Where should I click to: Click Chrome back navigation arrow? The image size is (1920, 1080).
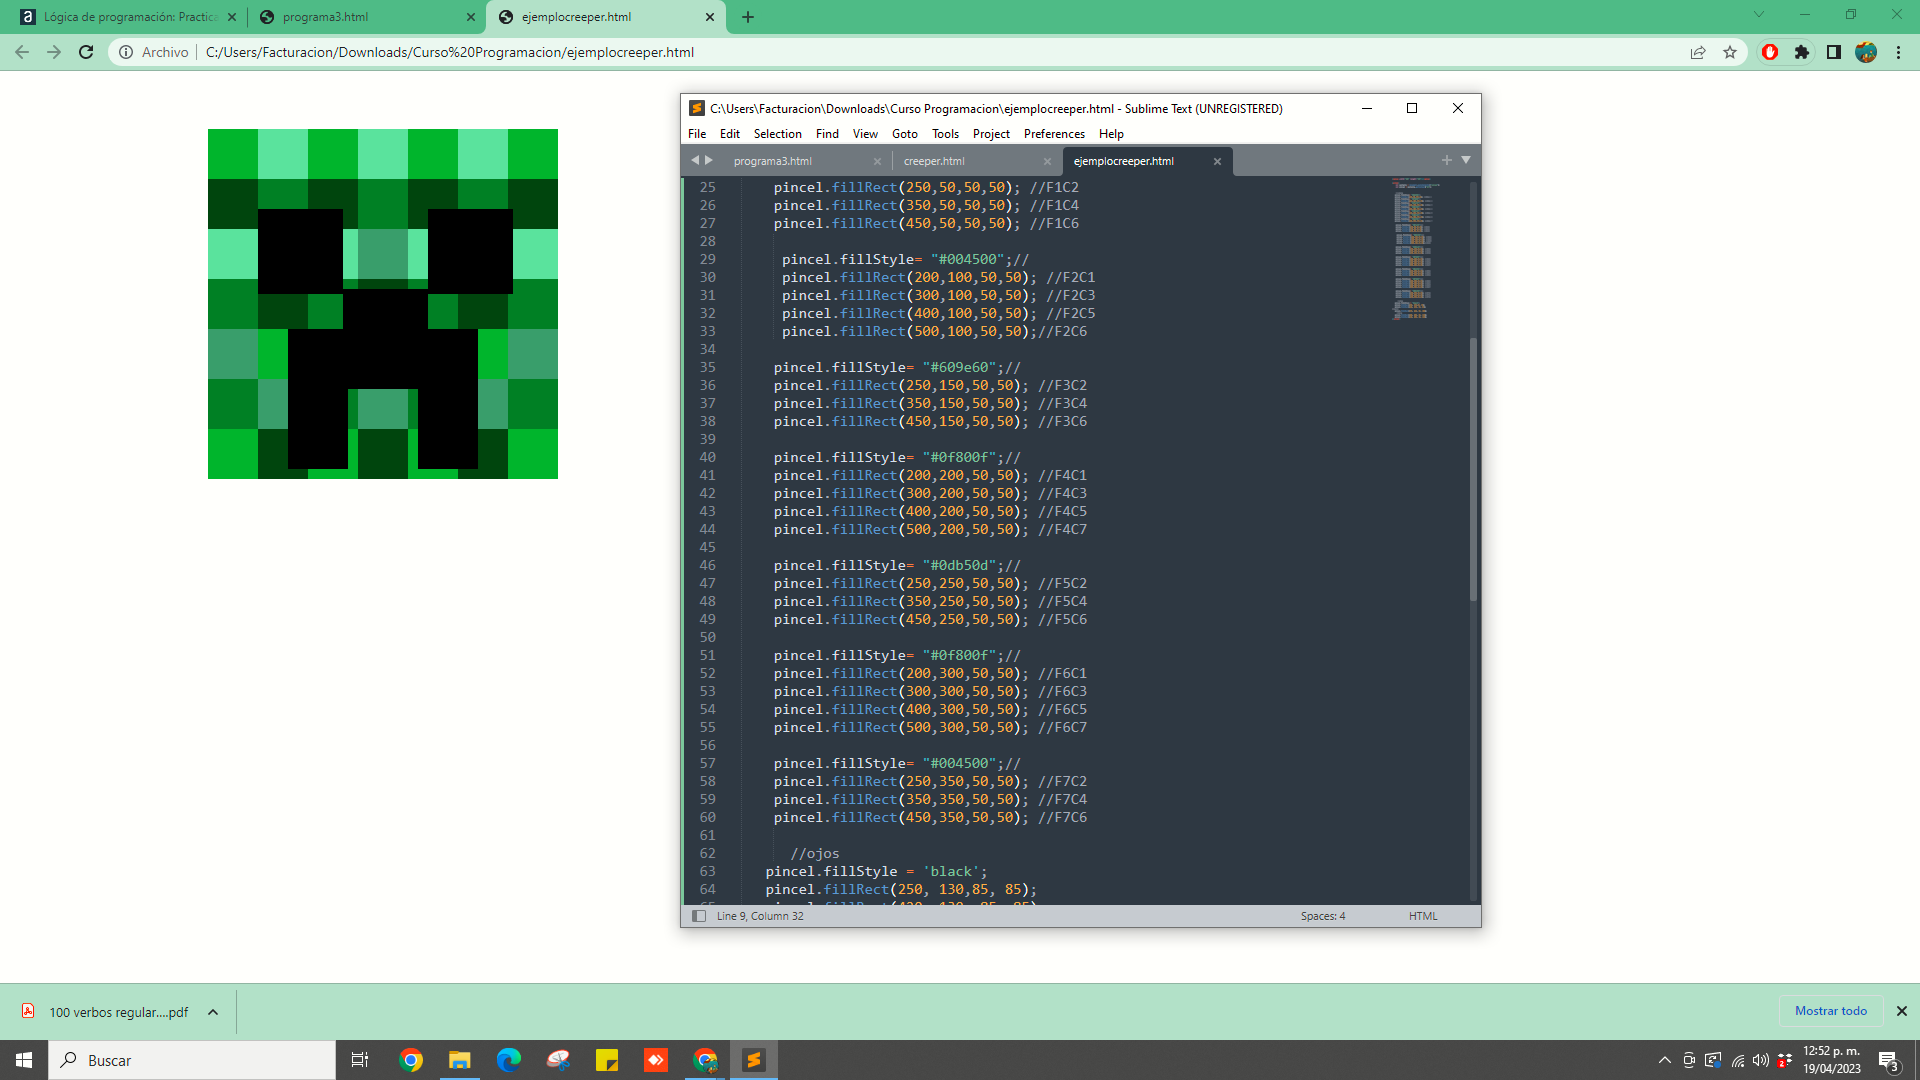[22, 52]
